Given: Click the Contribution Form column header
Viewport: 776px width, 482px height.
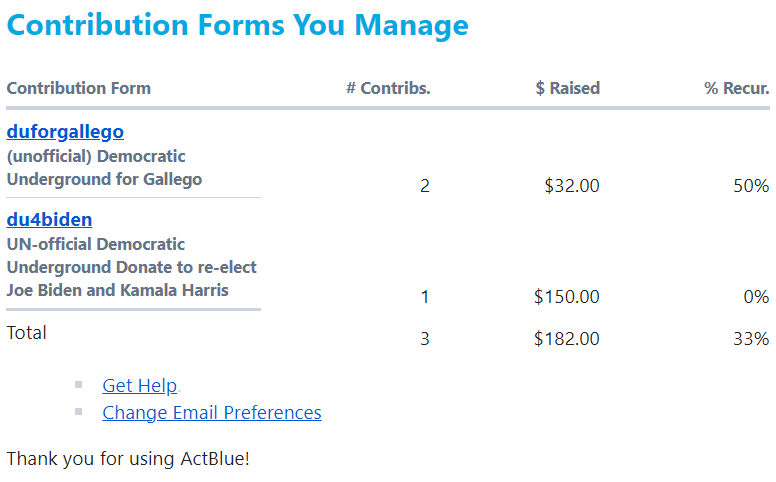Looking at the screenshot, I should coord(78,88).
